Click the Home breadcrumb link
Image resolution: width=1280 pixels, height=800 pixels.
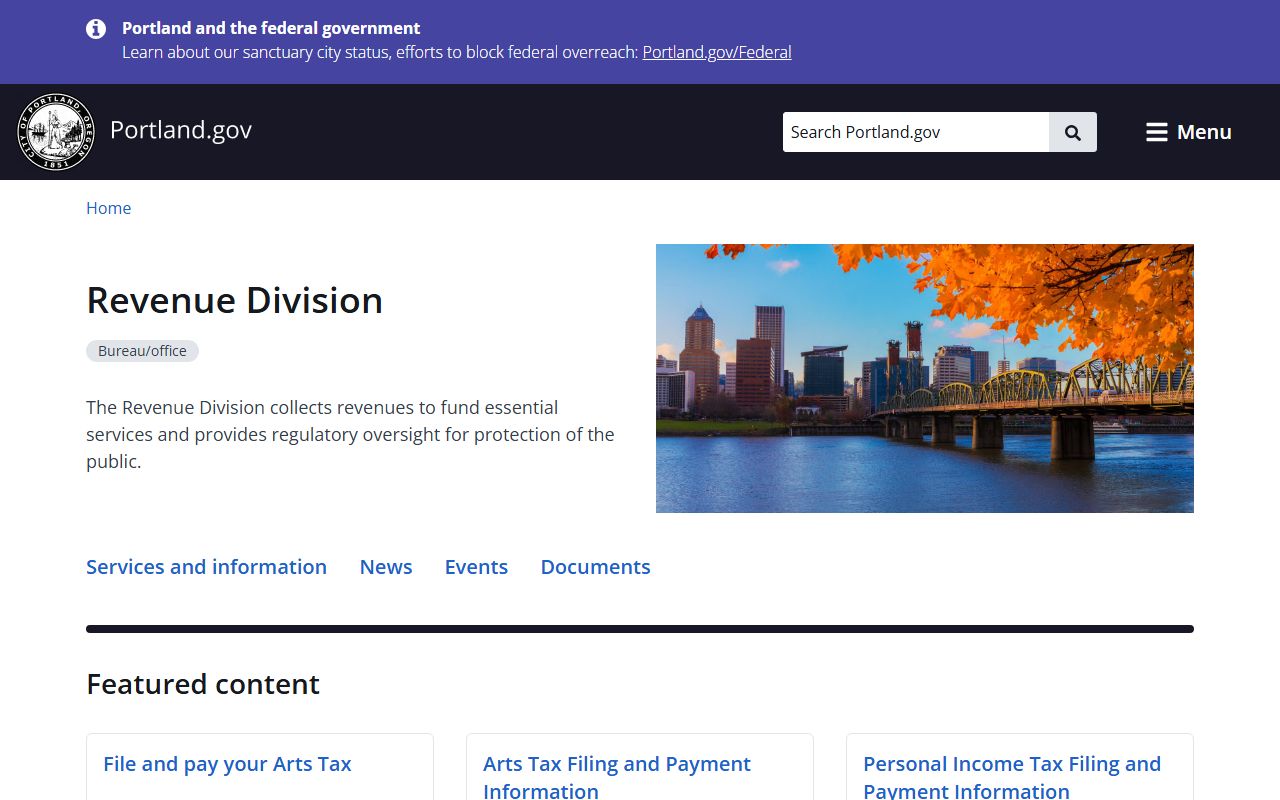click(x=108, y=208)
